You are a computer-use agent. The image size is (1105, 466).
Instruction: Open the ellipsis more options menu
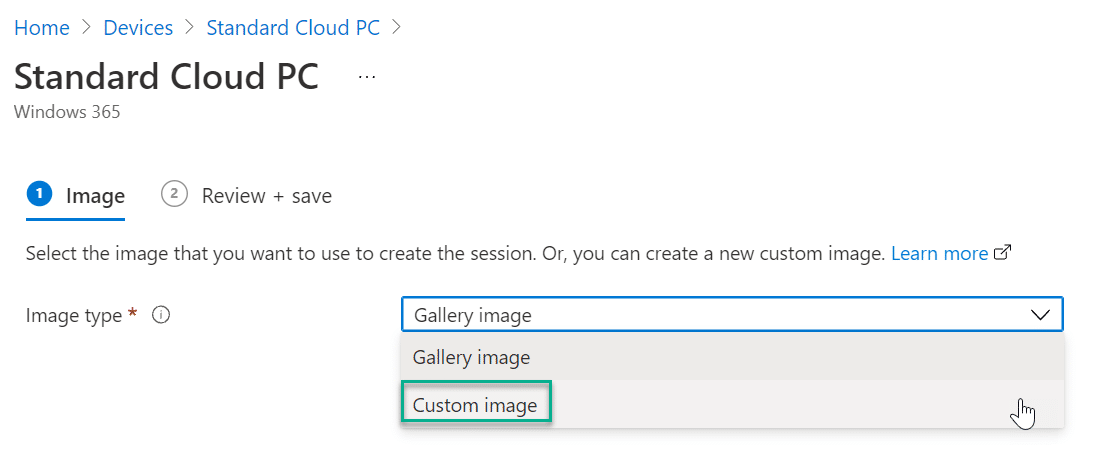[366, 76]
